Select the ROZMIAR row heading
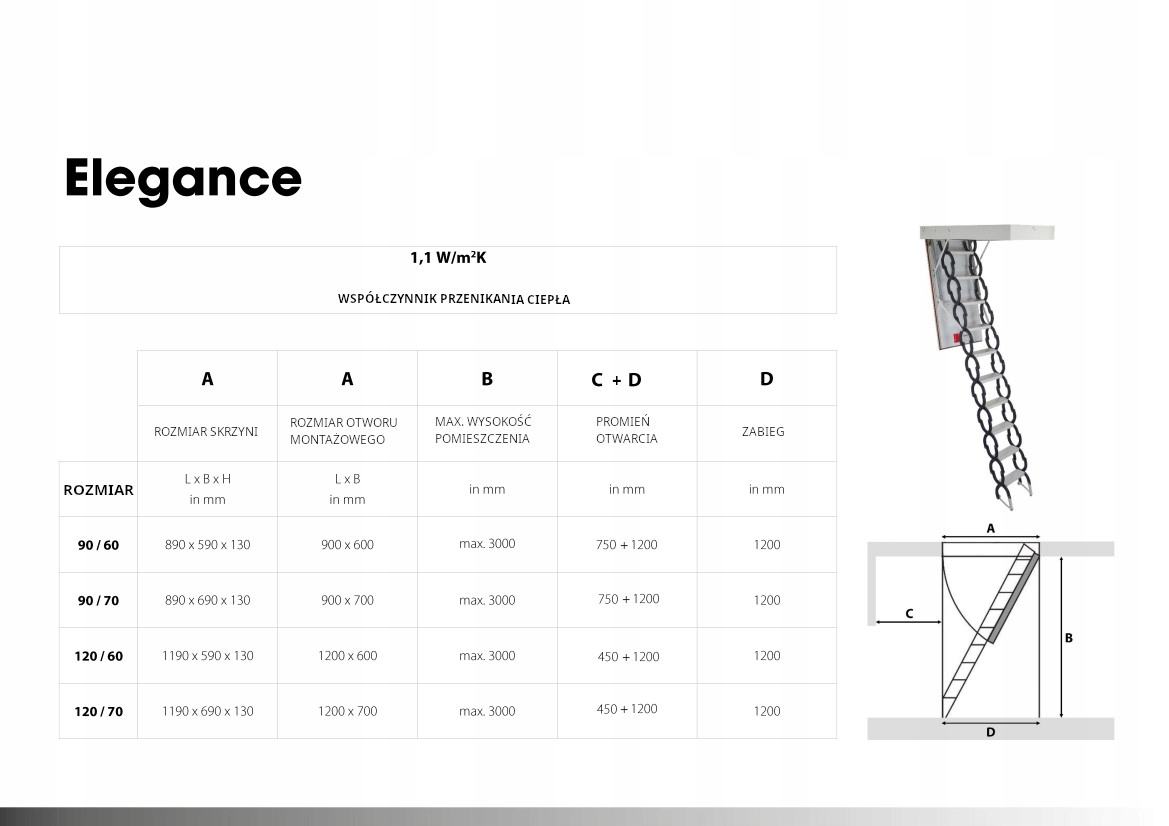 click(98, 490)
